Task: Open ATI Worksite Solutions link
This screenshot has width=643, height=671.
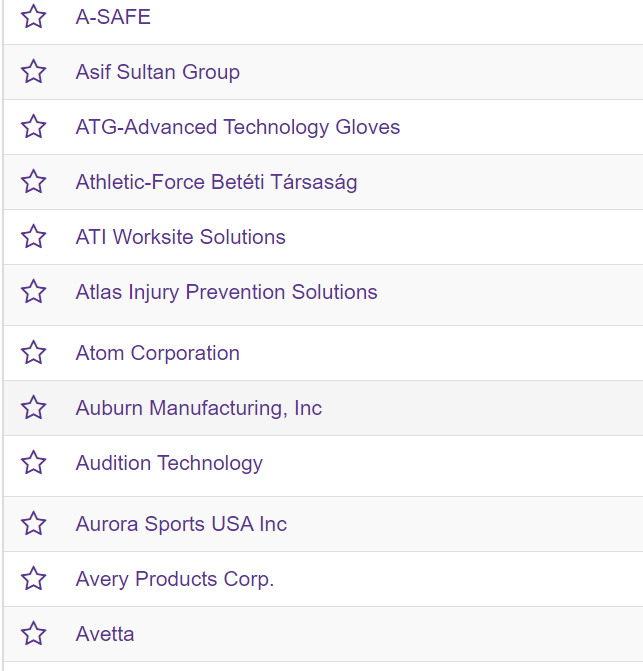Action: 181,237
